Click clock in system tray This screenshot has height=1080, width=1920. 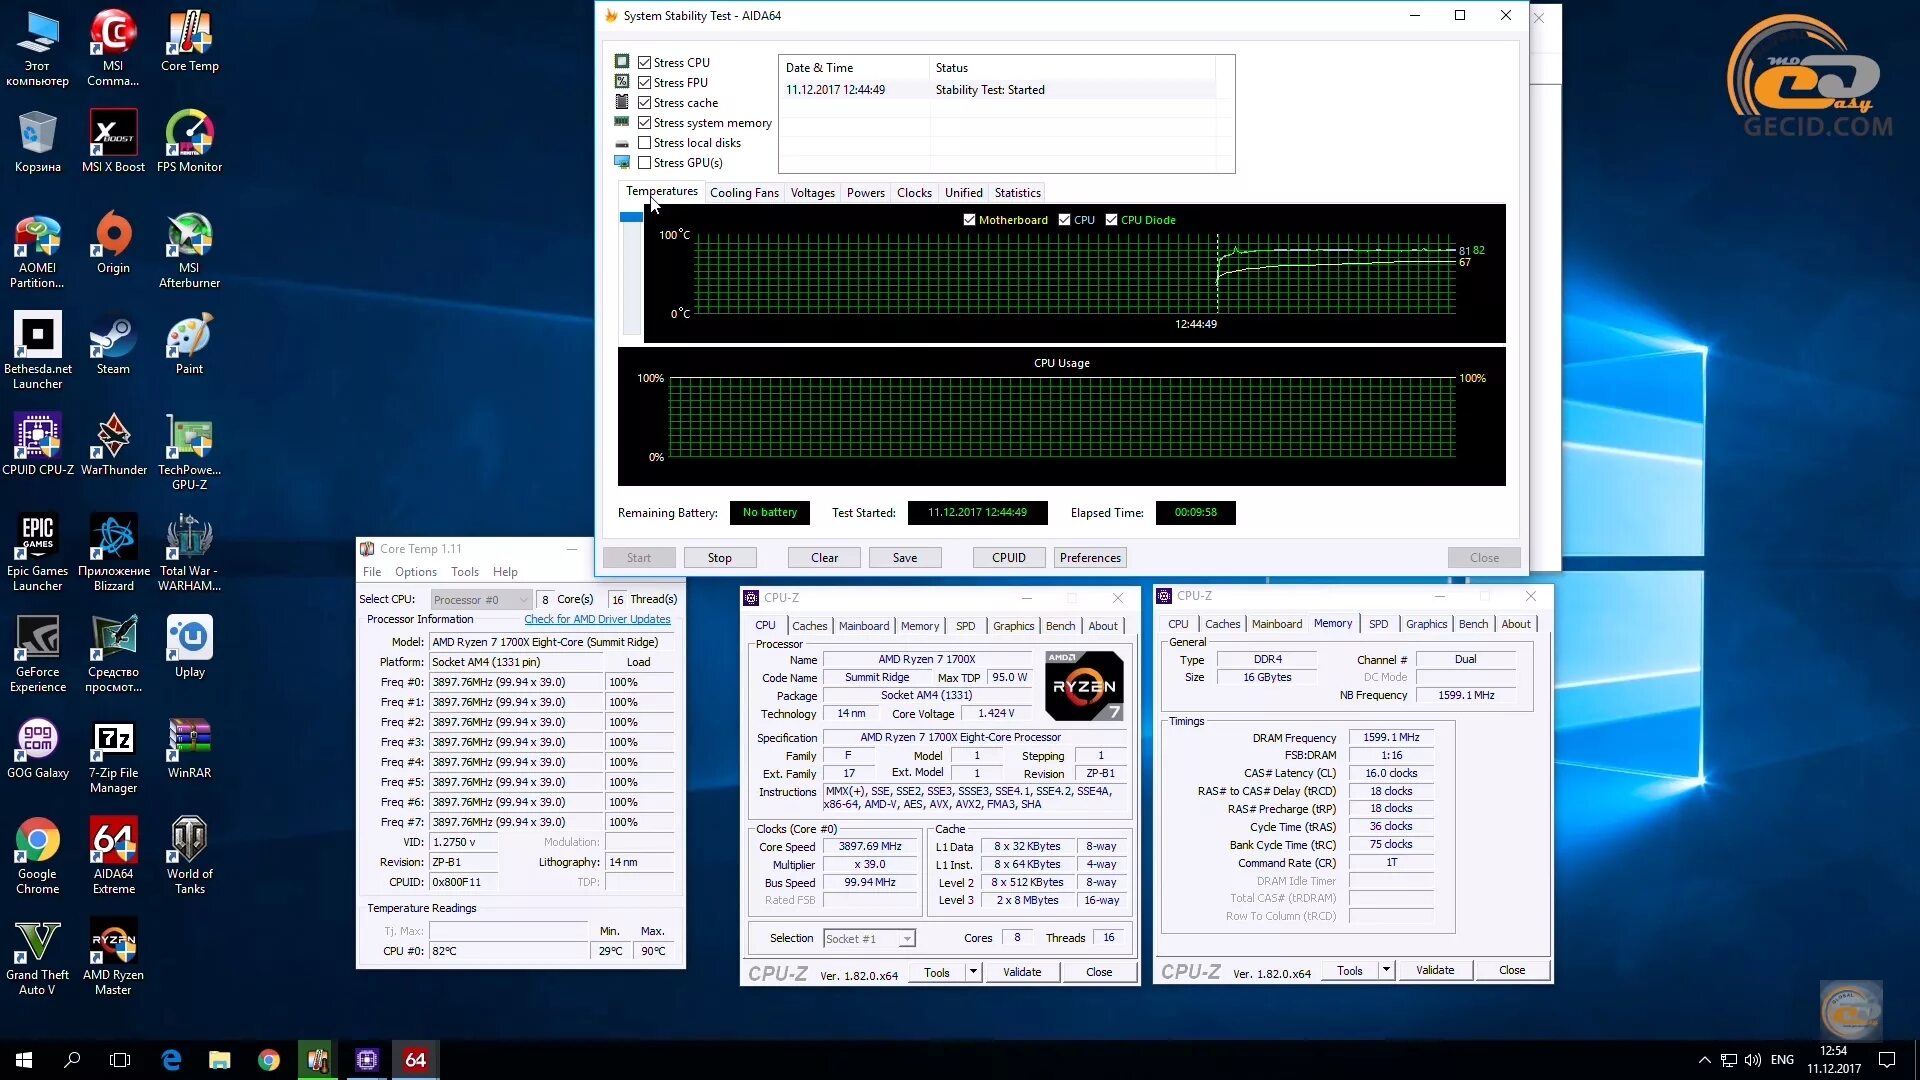[x=1833, y=1059]
